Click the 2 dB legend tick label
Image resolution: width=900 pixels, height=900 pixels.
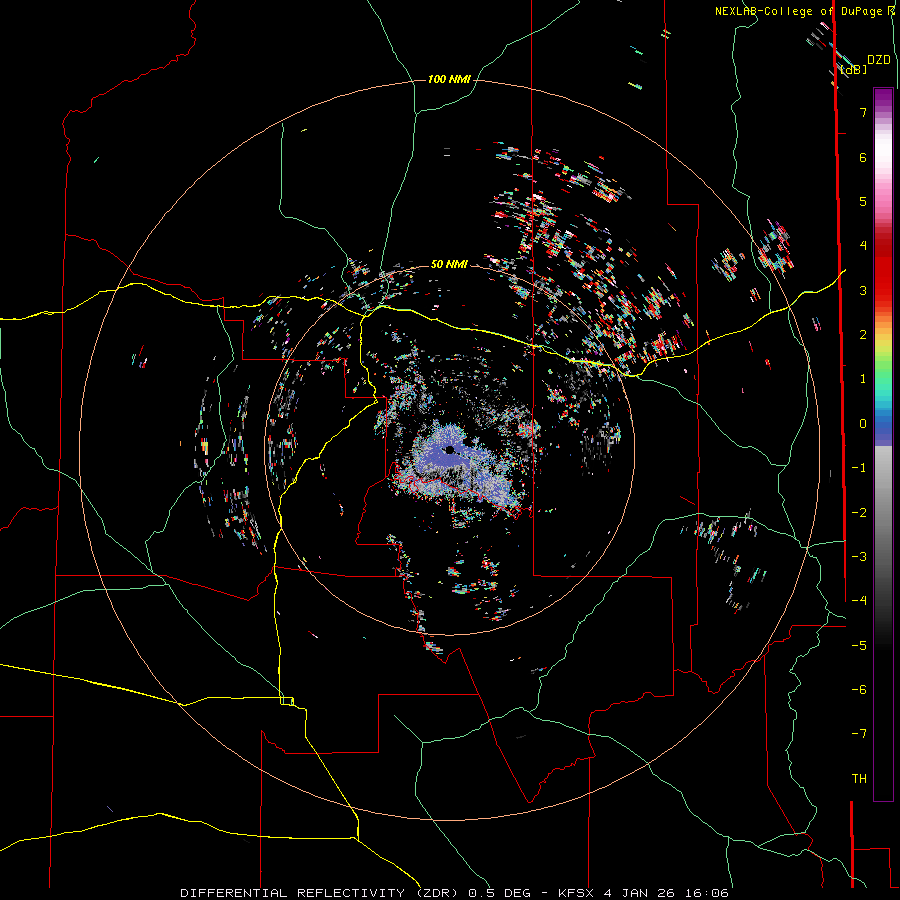(863, 335)
